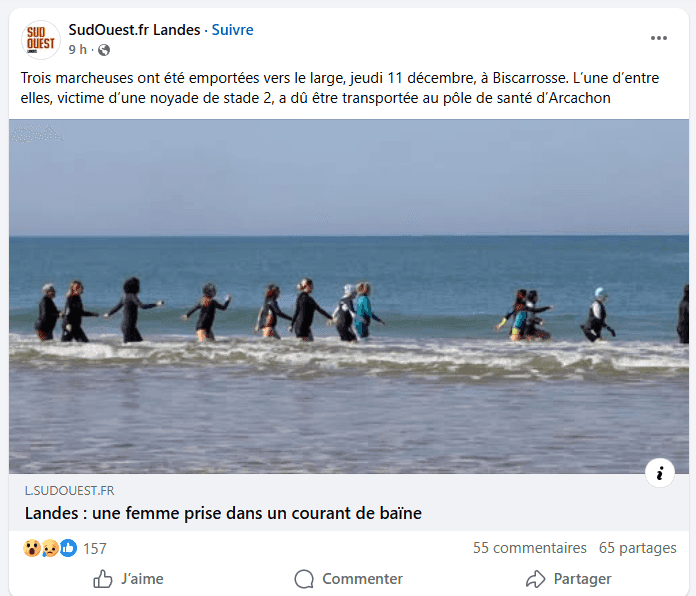This screenshot has height=596, width=696.
Task: Open headline 'Landes : une femme prise'
Action: coord(223,513)
